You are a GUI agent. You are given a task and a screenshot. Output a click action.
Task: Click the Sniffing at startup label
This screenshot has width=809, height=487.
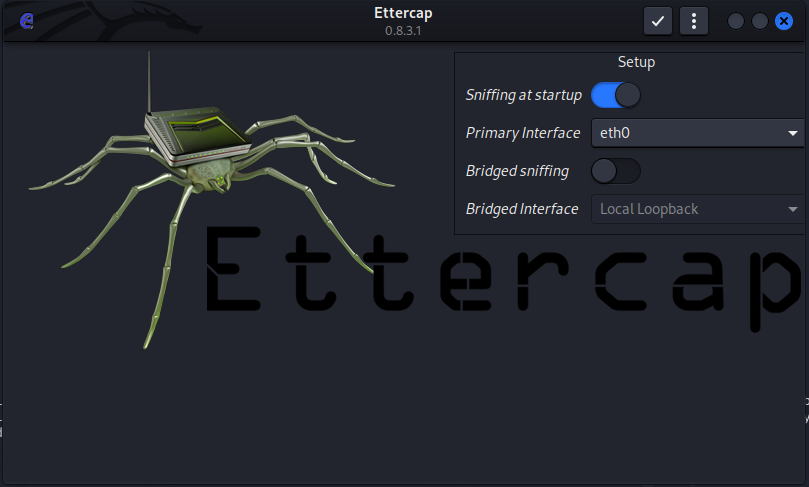pos(523,95)
